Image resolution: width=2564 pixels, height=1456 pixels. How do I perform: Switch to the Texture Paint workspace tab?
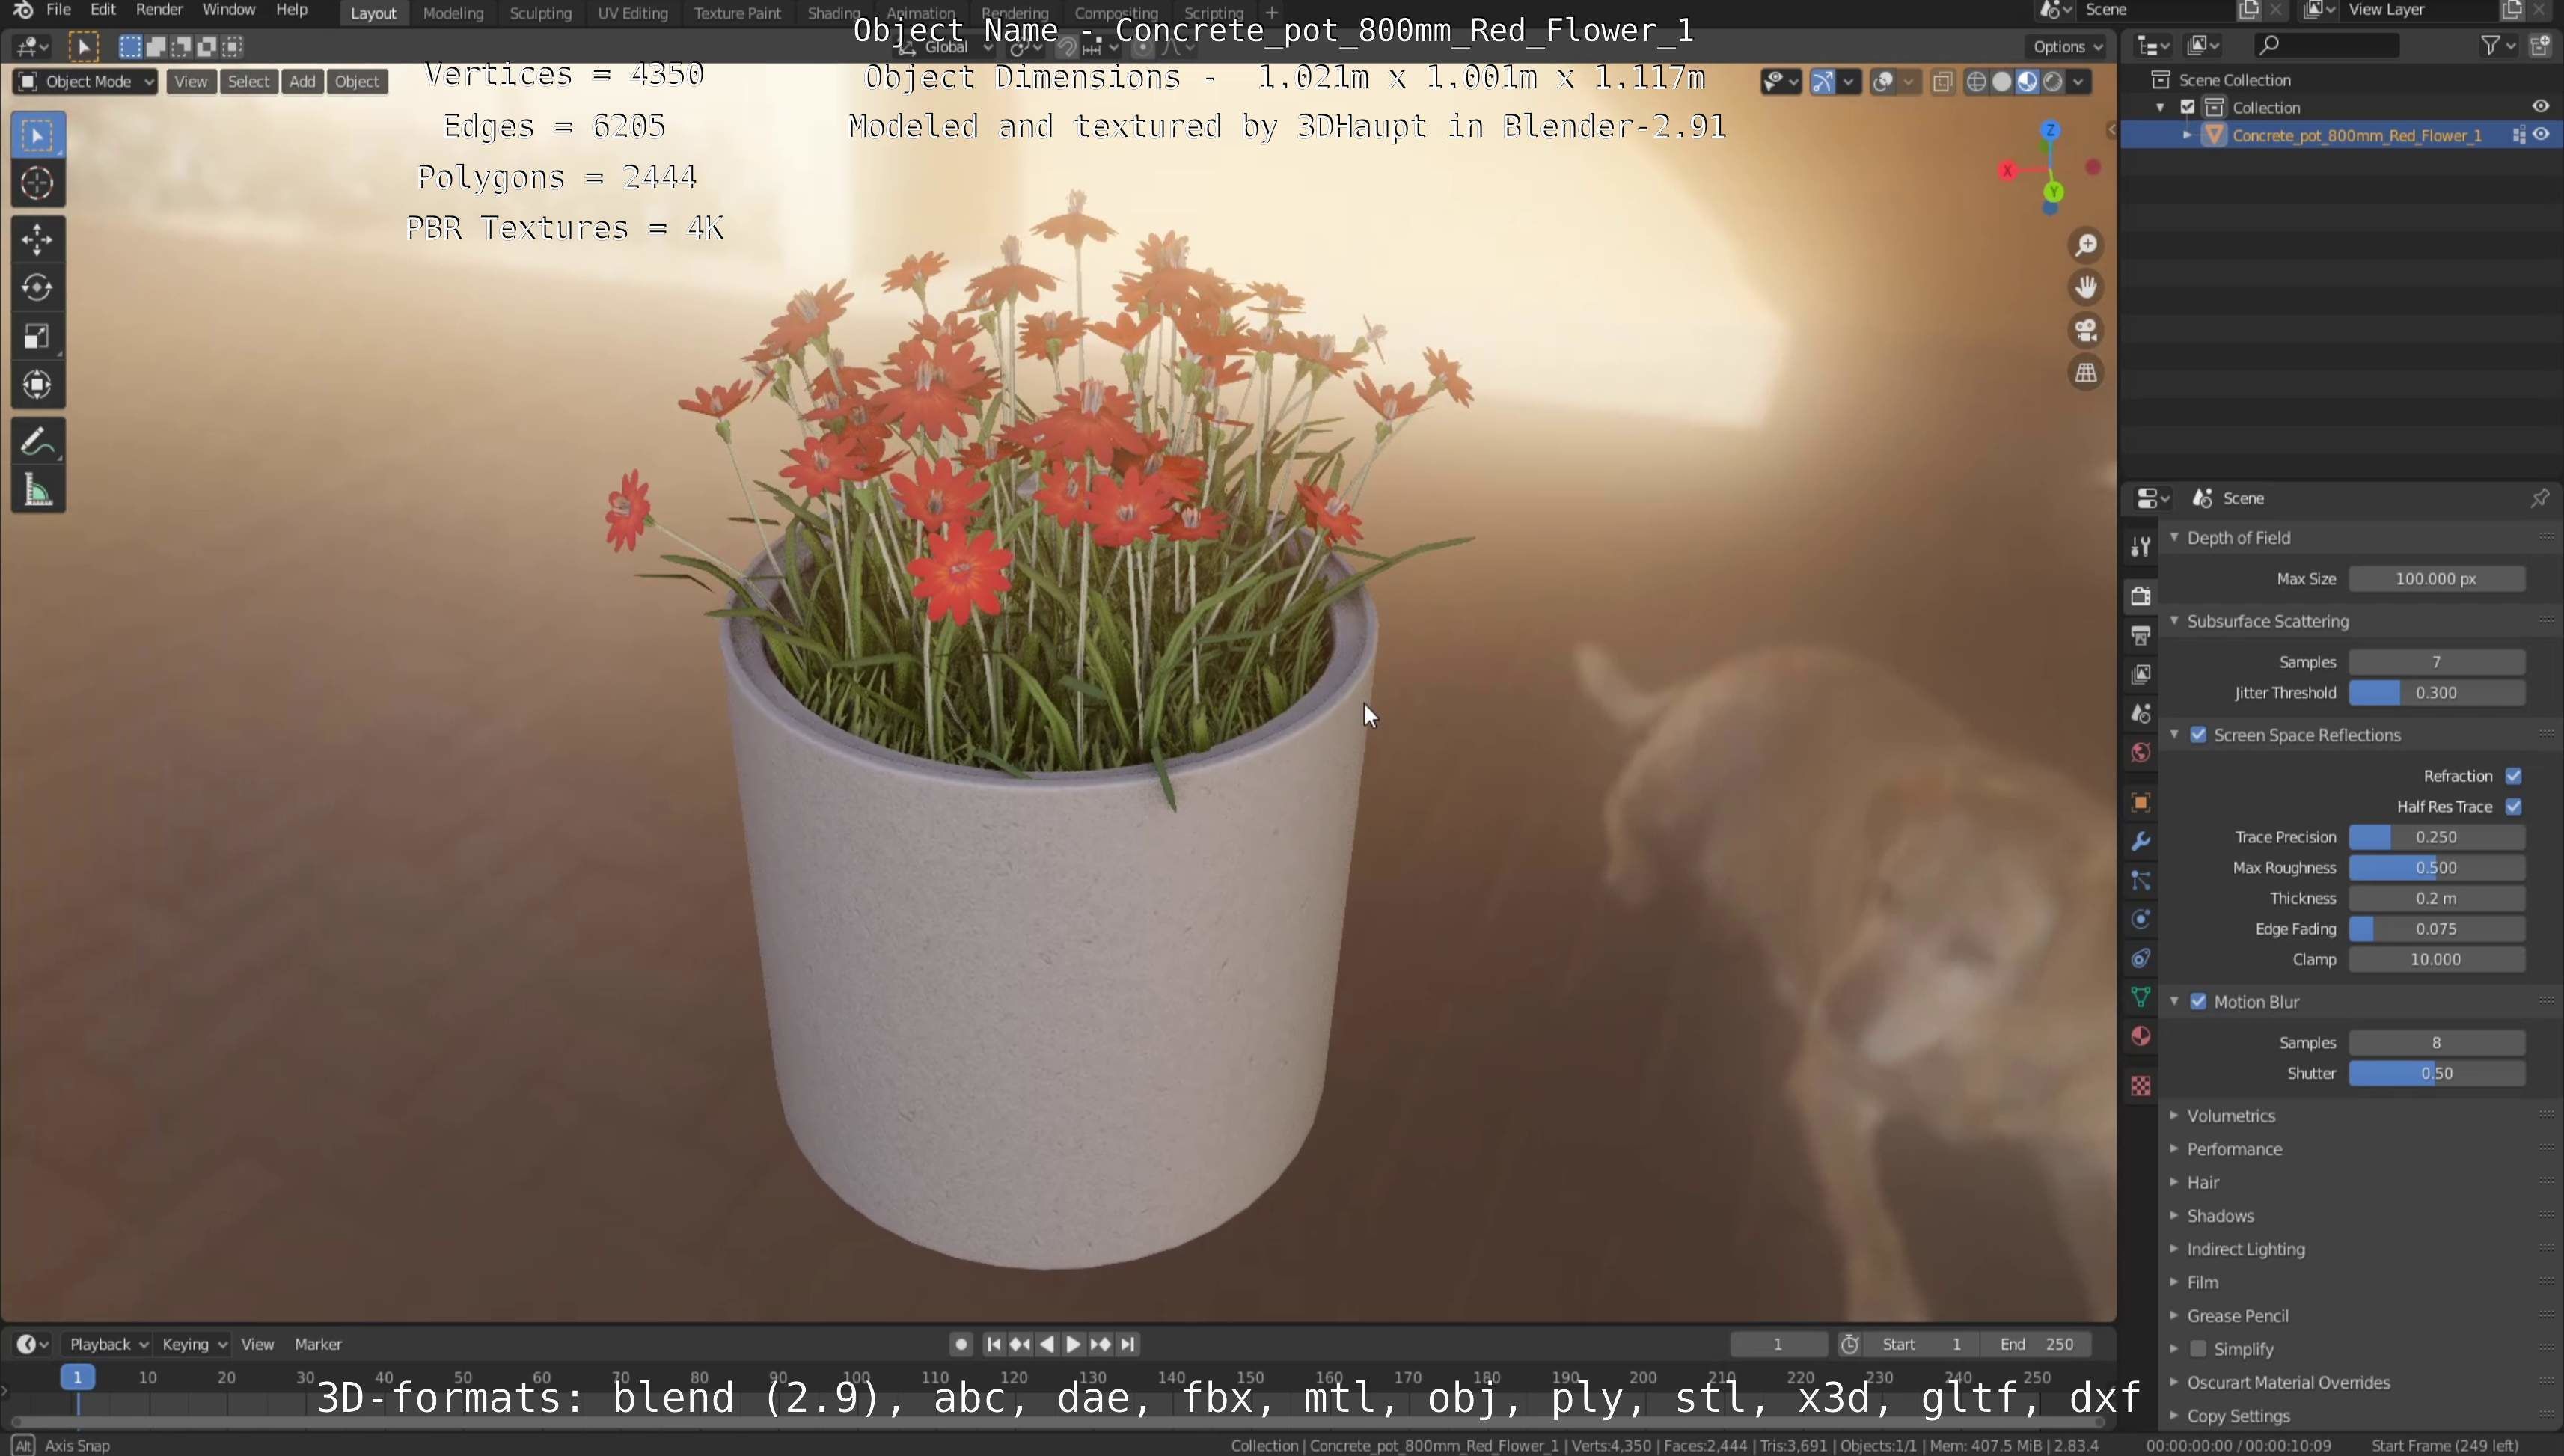click(x=737, y=13)
